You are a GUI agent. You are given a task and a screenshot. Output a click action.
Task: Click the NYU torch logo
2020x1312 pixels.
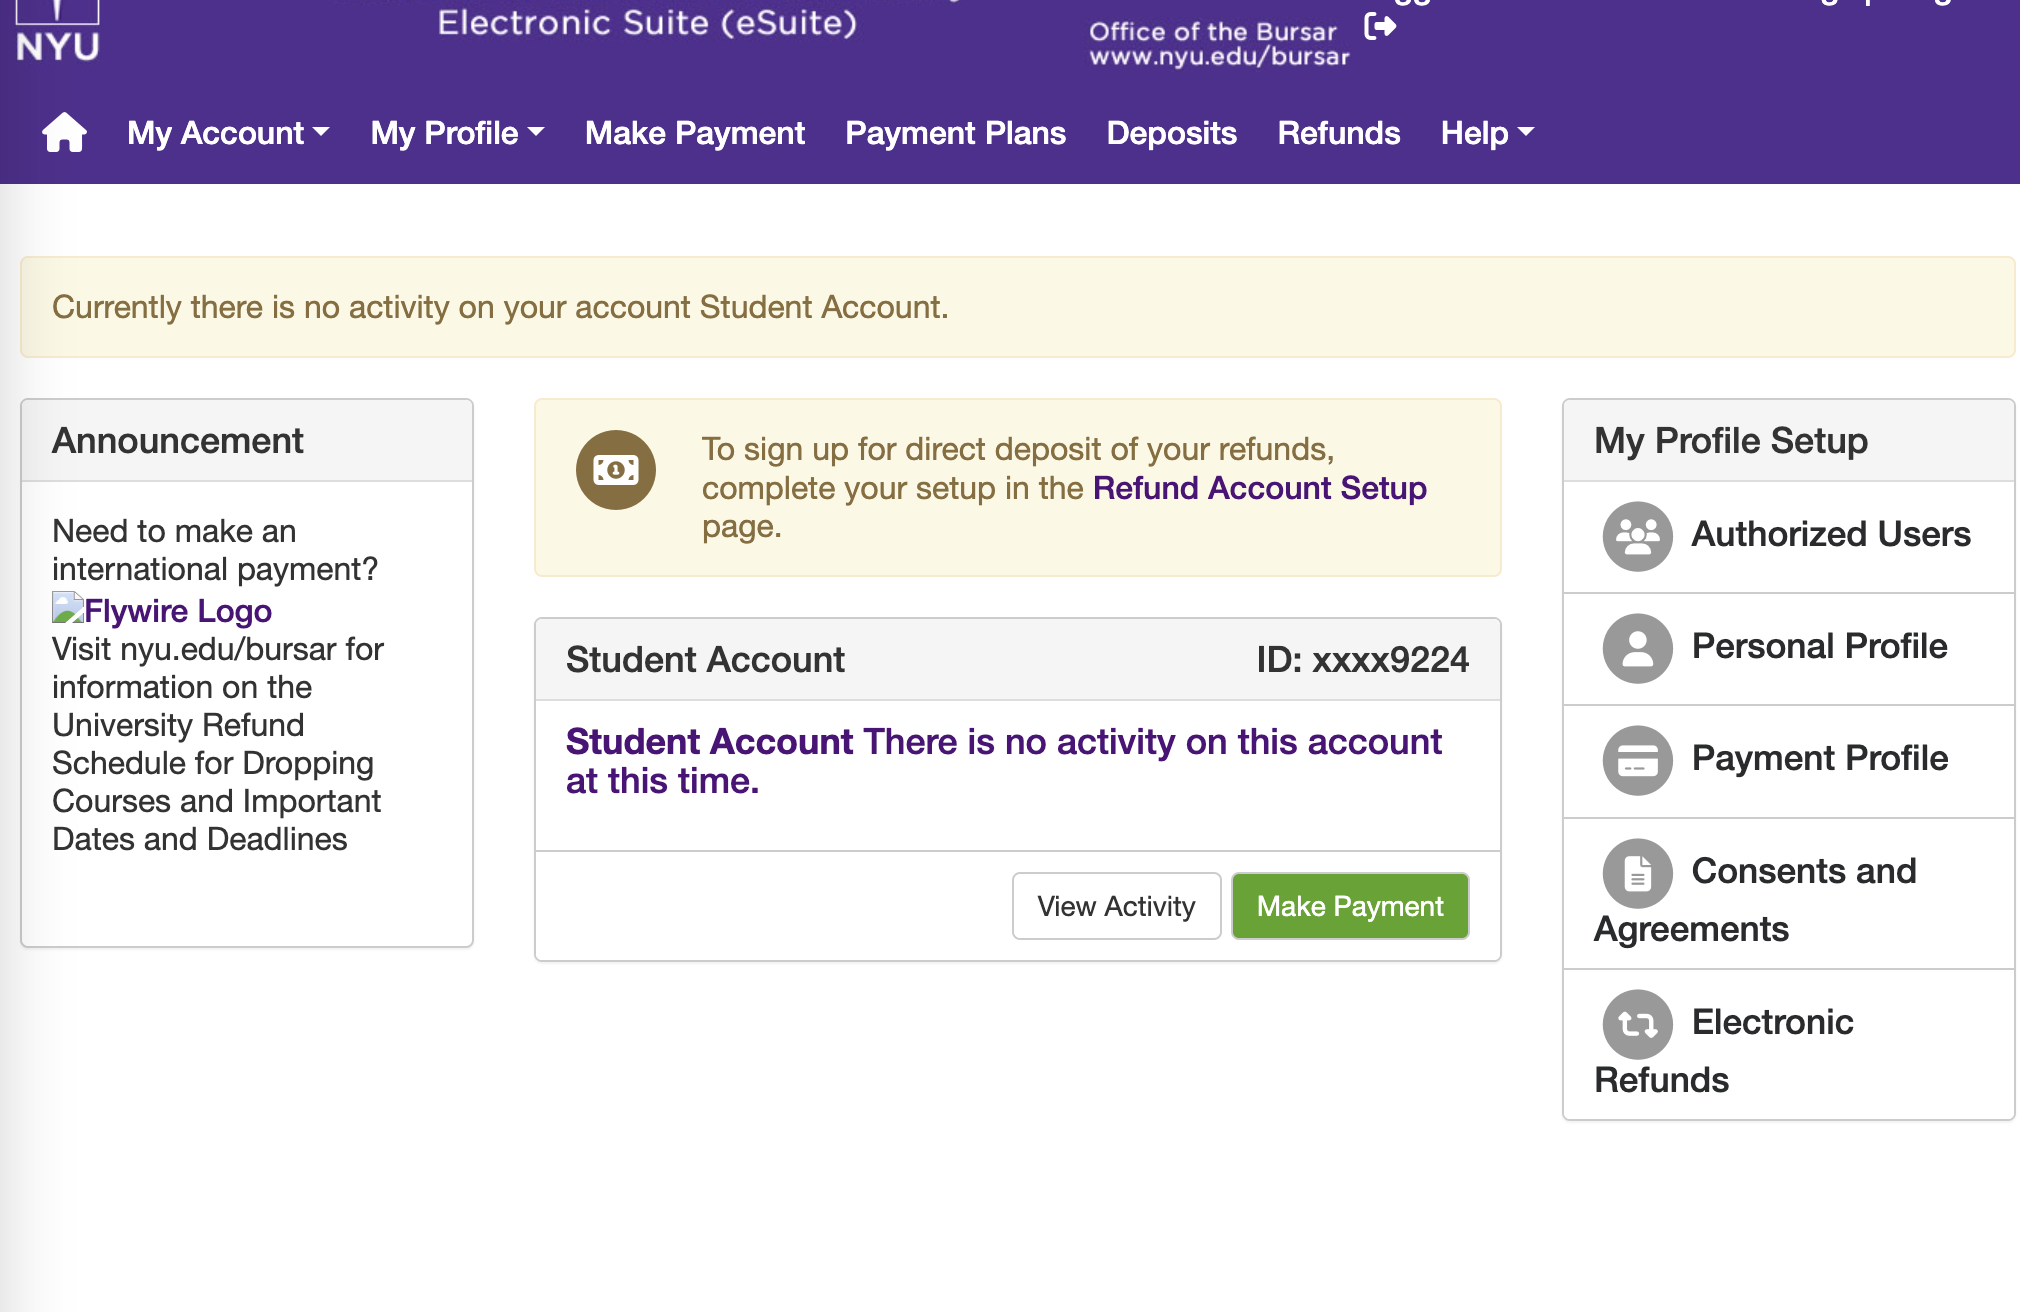[58, 30]
